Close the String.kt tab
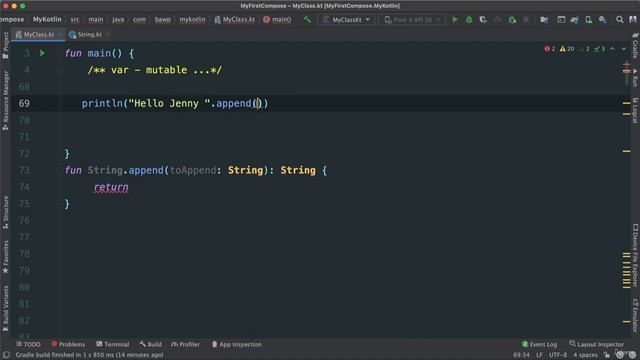Viewport: 640px width, 360px height. [107, 35]
